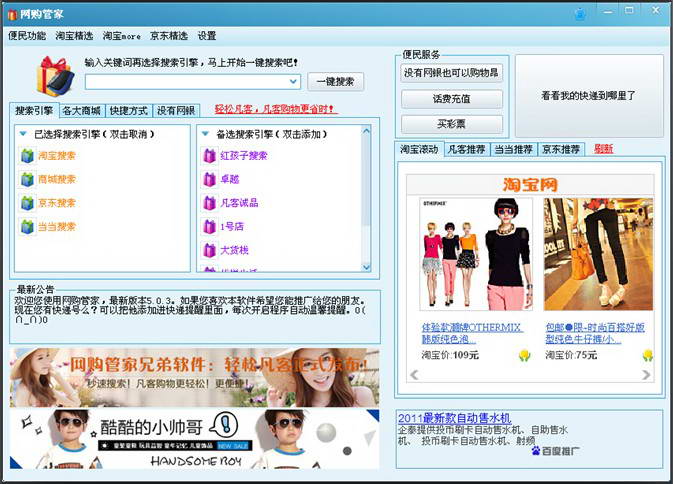673x484 pixels.
Task: Click the 淘宝搜索 gift box icon
Action: pos(27,156)
